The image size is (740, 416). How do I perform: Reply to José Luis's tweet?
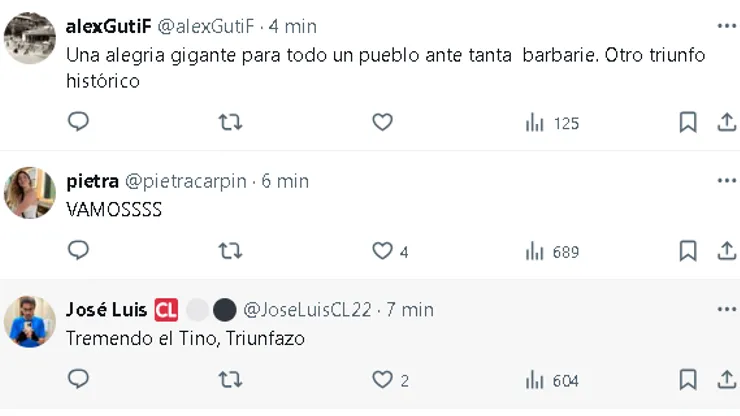coord(78,379)
